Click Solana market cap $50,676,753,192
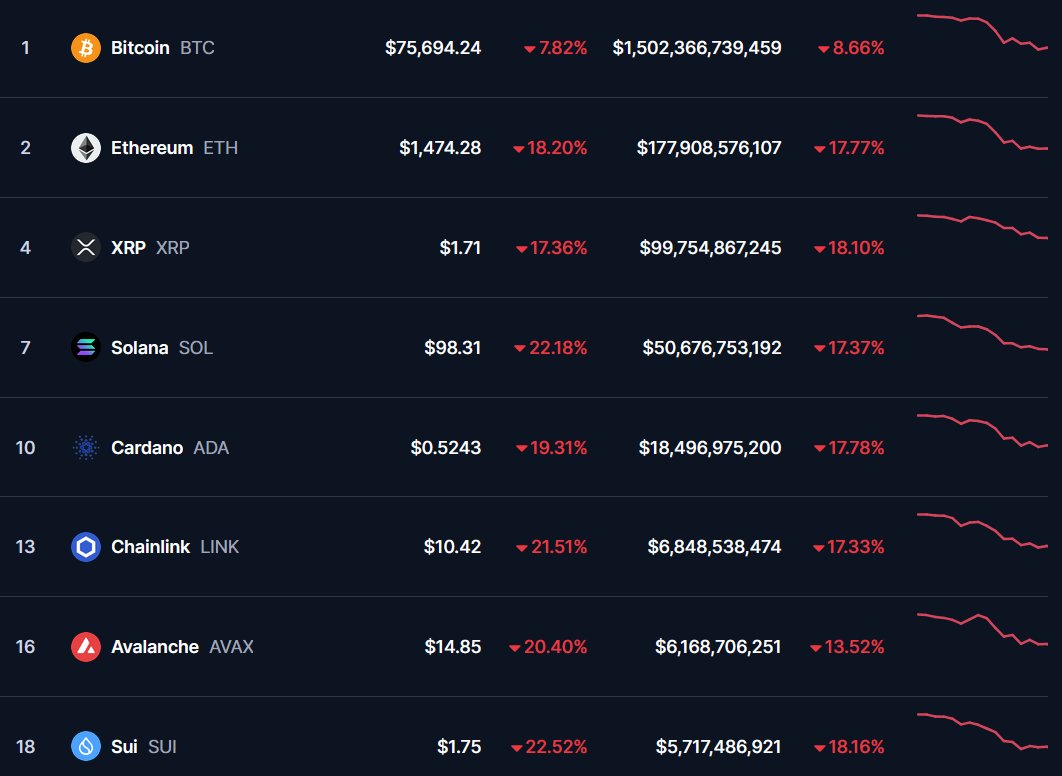Viewport: 1062px width, 776px height. click(x=712, y=347)
